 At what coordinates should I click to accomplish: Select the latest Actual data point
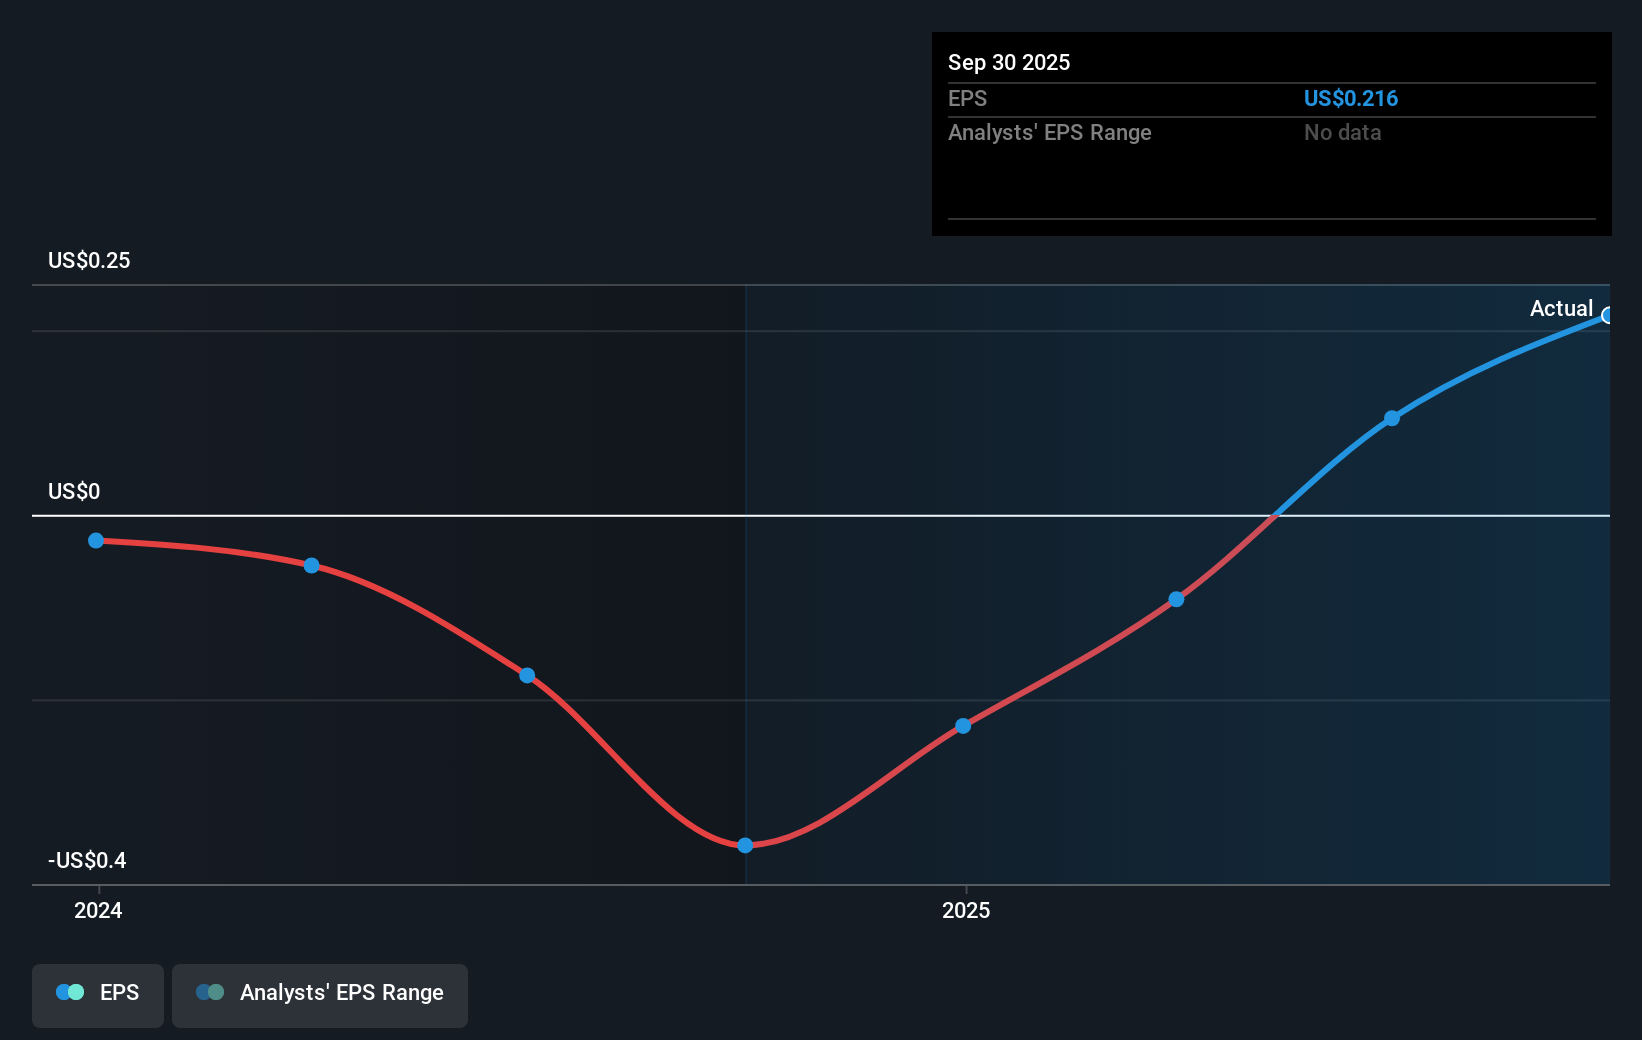click(1608, 316)
